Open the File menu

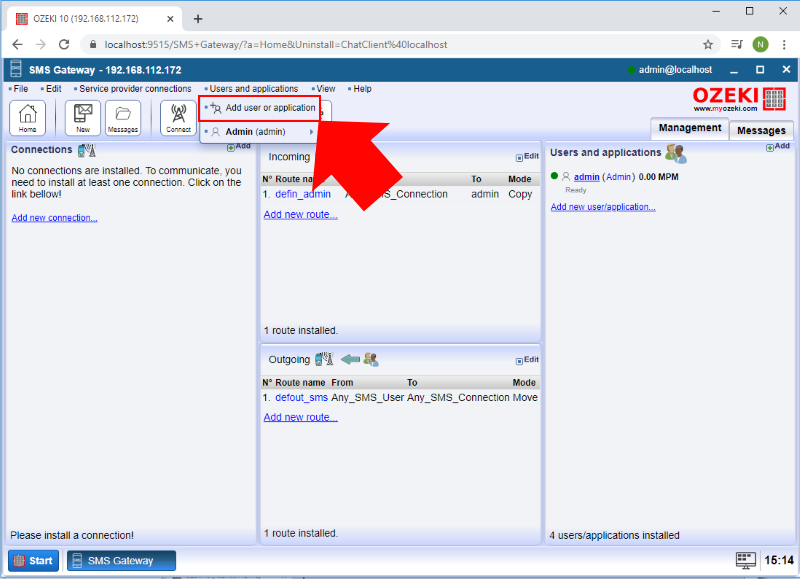(18, 89)
